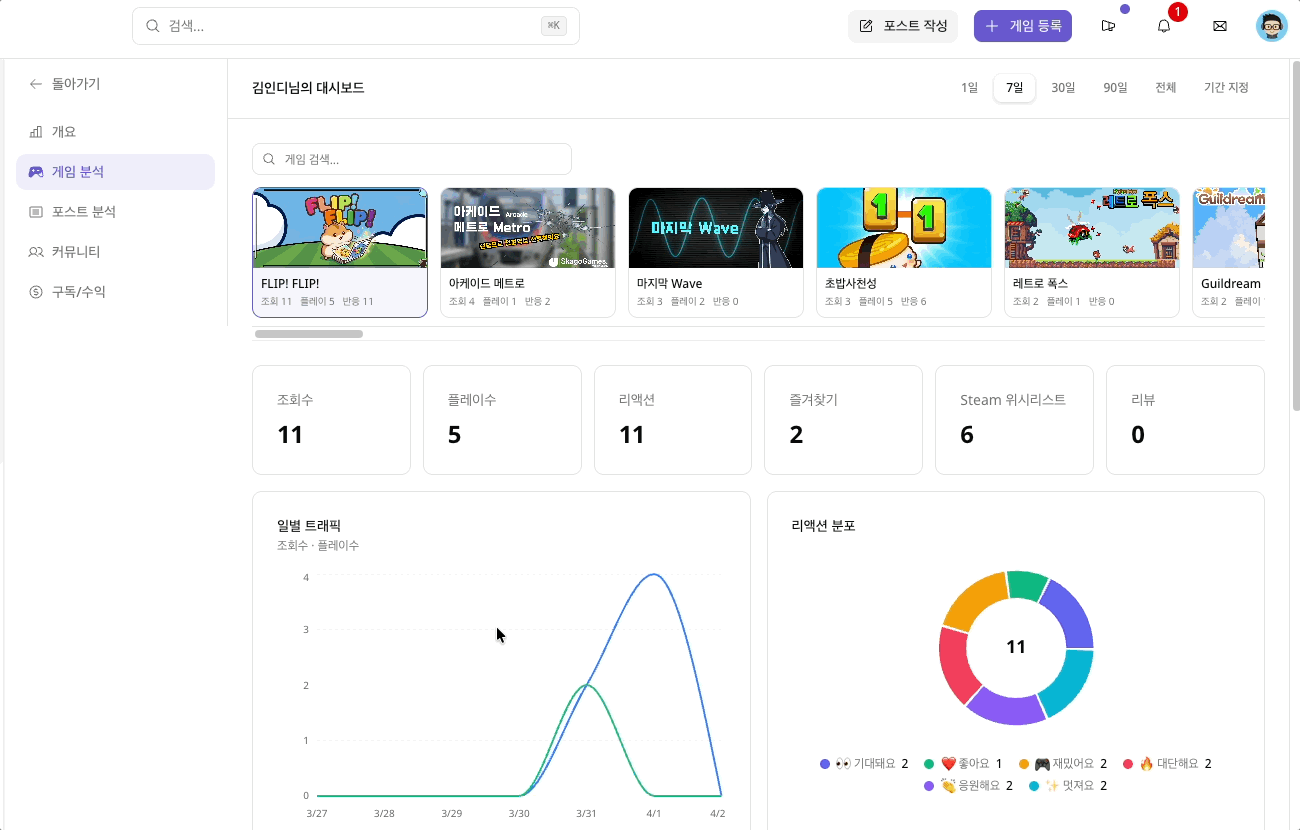Click the 포스트 작성 button
The image size is (1300, 830).
point(903,26)
